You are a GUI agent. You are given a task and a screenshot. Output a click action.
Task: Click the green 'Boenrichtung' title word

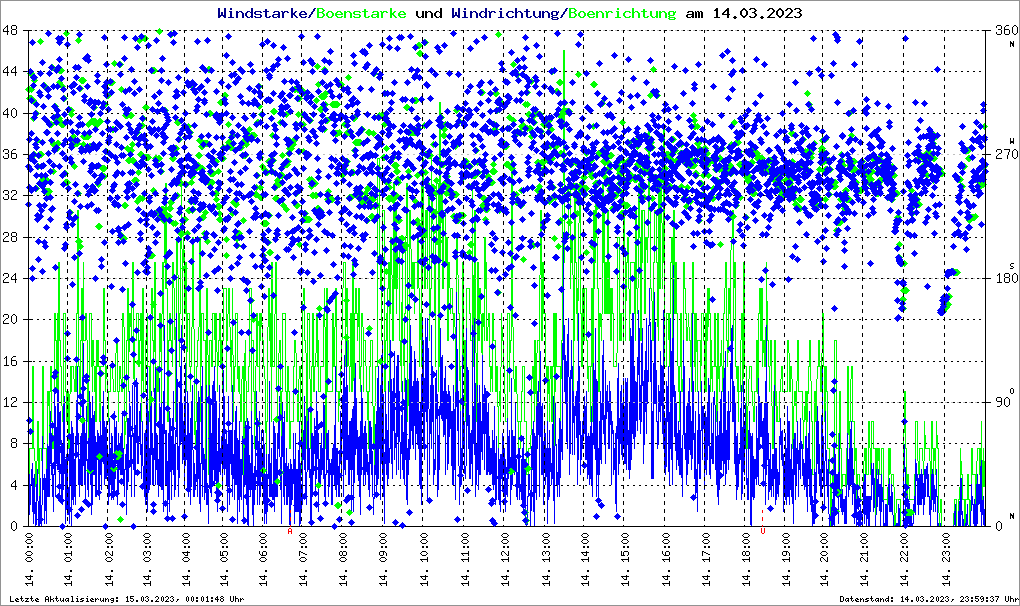pyautogui.click(x=623, y=13)
